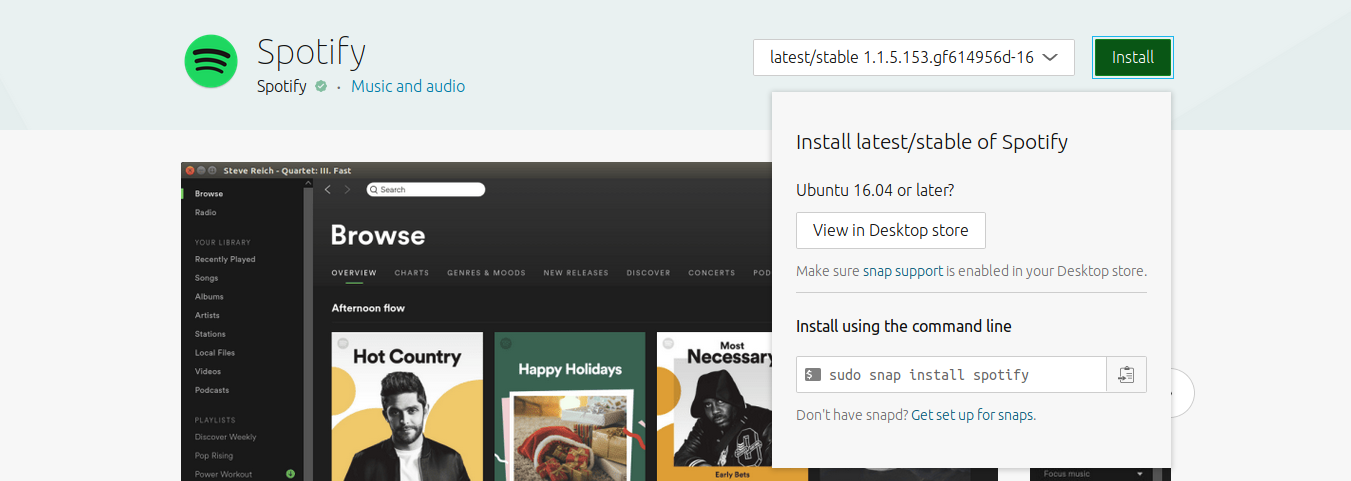Open Get set up for snaps link
Viewport: 1351px width, 481px height.
[973, 415]
